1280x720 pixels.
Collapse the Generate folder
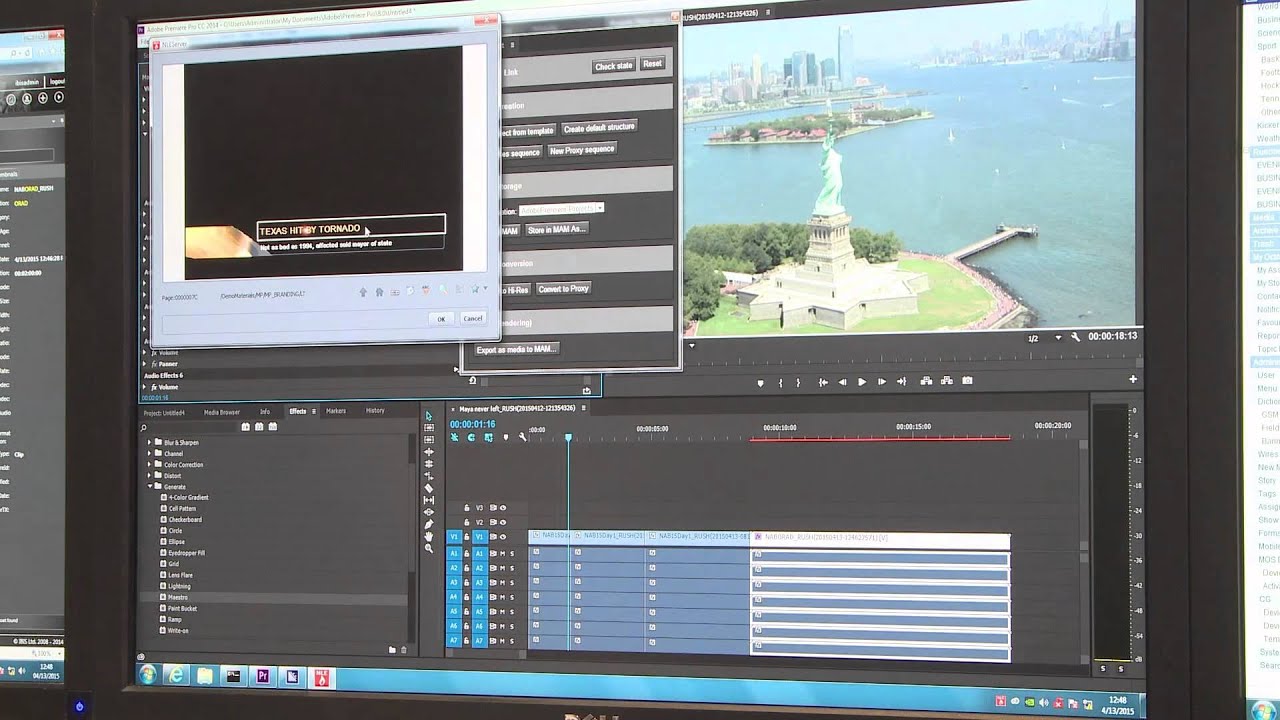tap(149, 487)
